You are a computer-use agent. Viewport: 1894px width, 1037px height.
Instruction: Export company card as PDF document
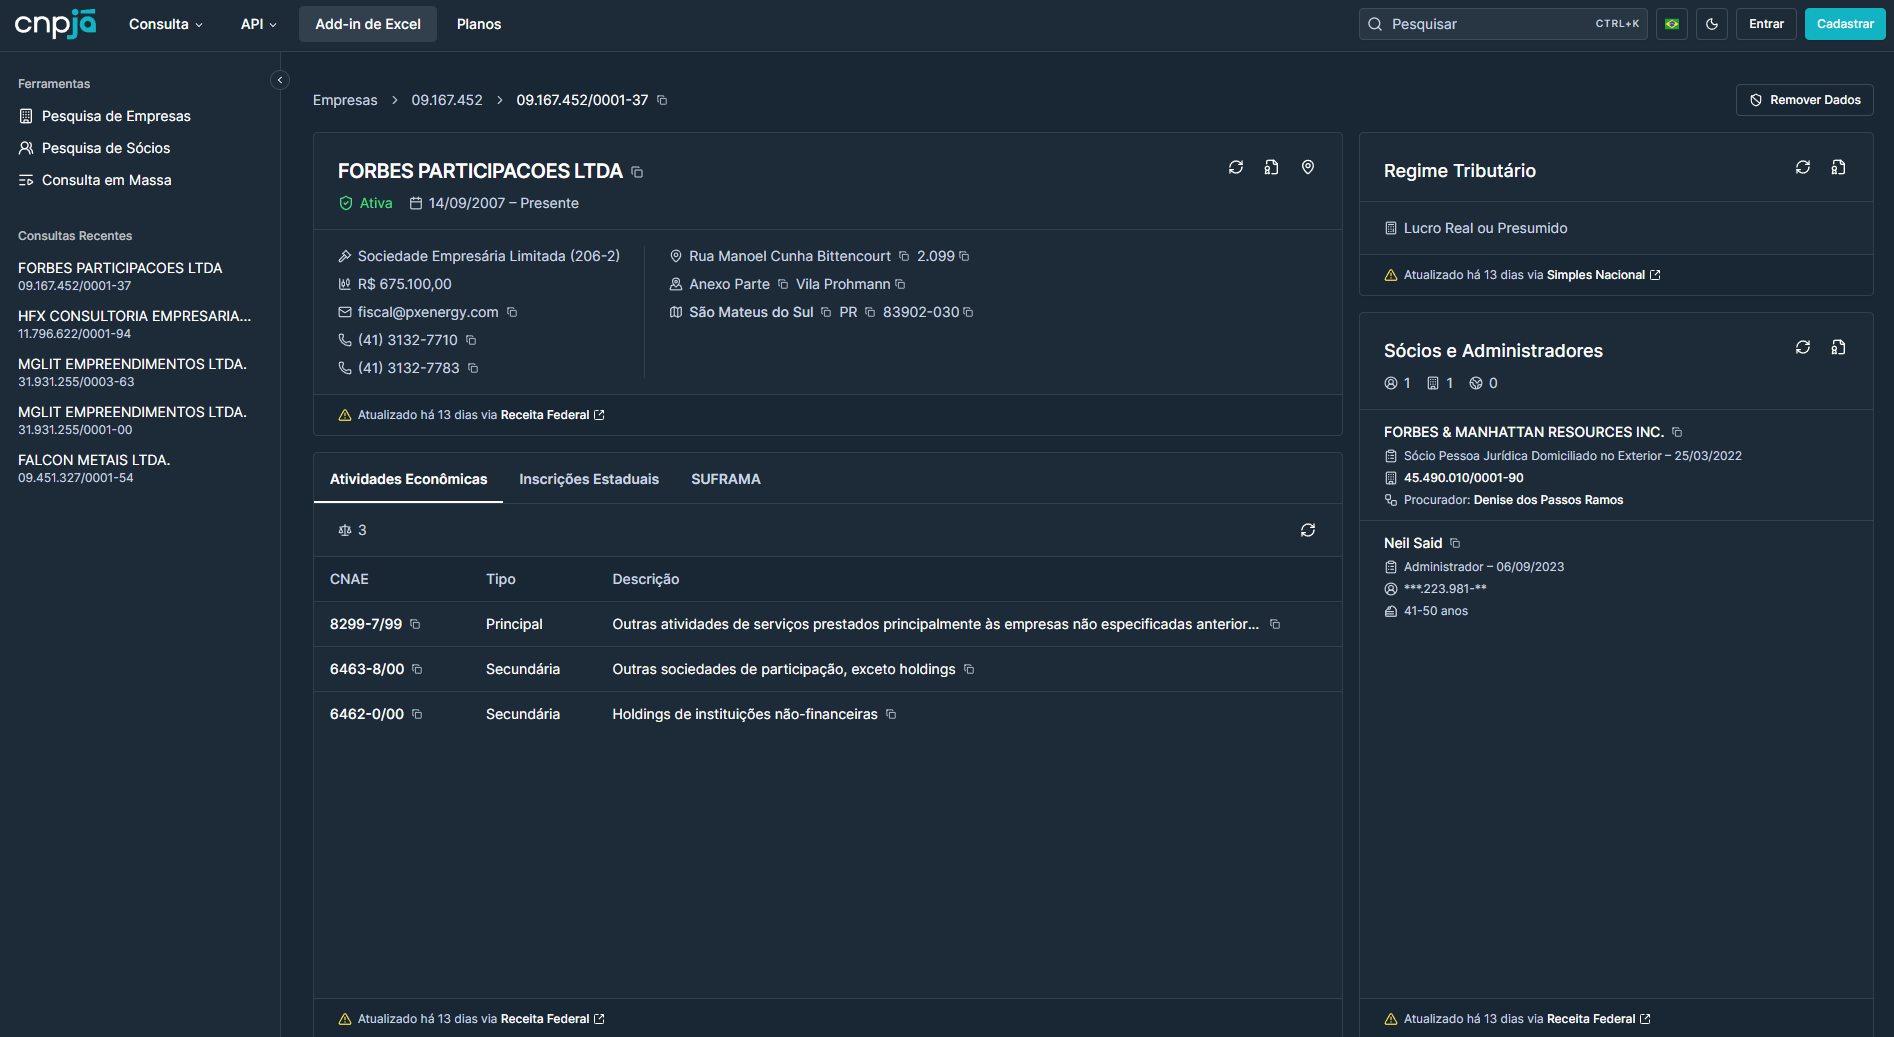(1271, 167)
